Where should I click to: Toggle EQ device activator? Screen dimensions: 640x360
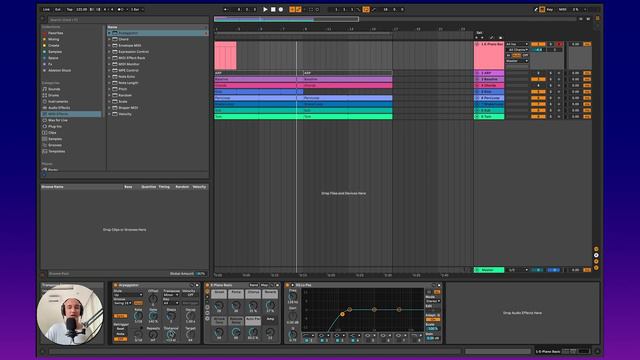[x=287, y=285]
